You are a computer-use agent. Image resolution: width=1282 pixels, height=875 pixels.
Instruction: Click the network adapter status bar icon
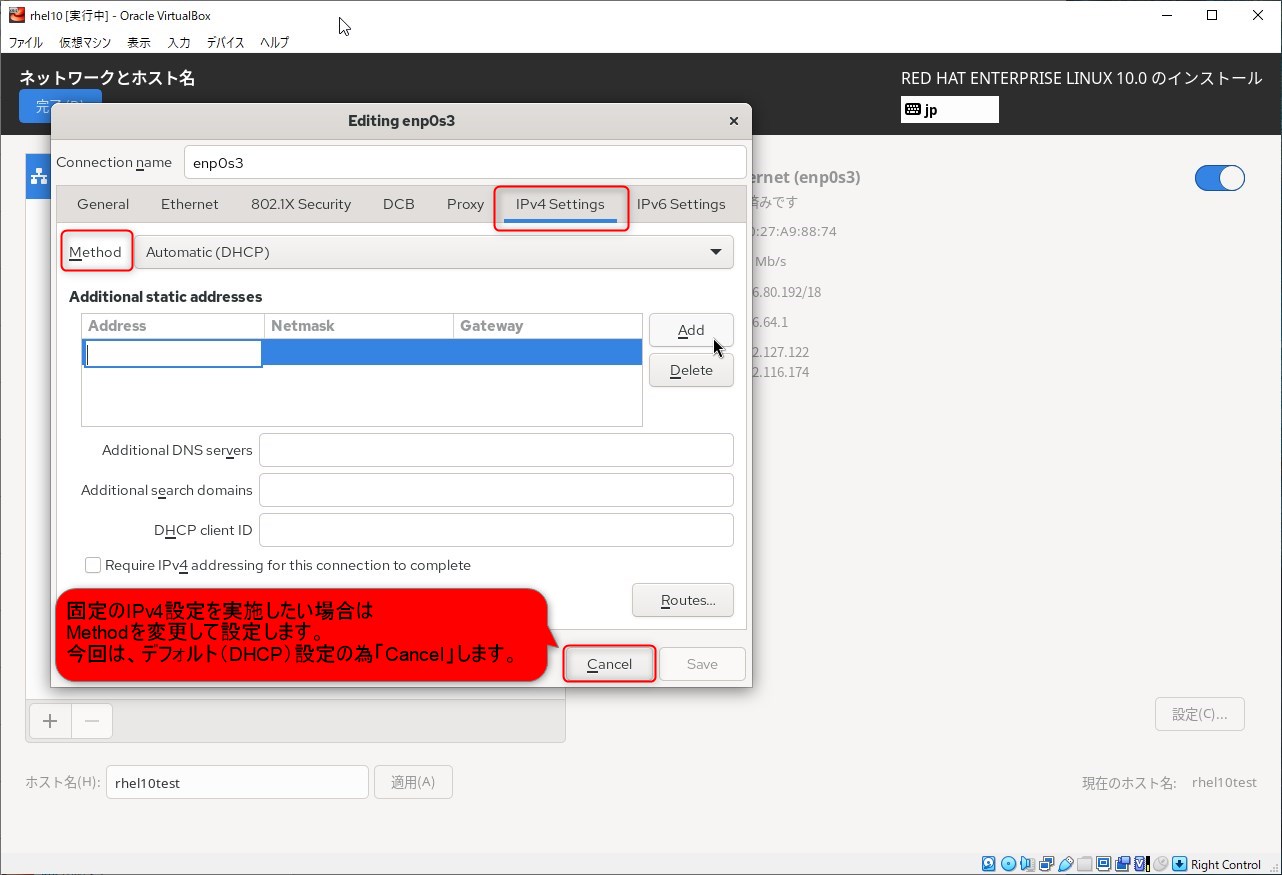pyautogui.click(x=1046, y=864)
